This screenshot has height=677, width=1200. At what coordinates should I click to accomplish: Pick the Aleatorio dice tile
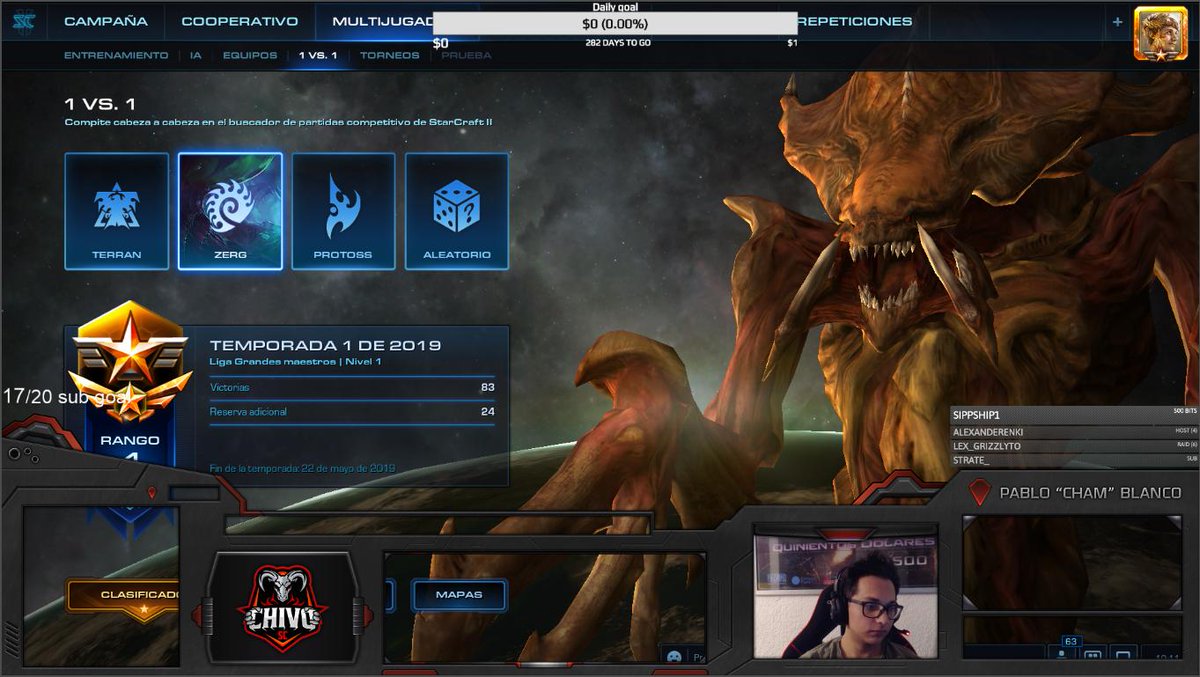coord(457,211)
